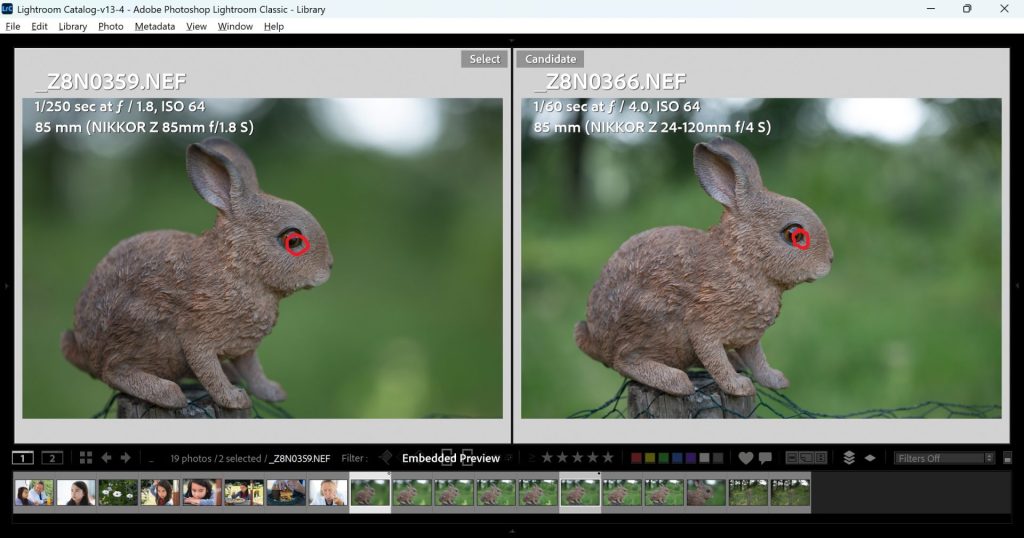Image resolution: width=1024 pixels, height=538 pixels.
Task: Open the Edit menu
Action: click(39, 26)
